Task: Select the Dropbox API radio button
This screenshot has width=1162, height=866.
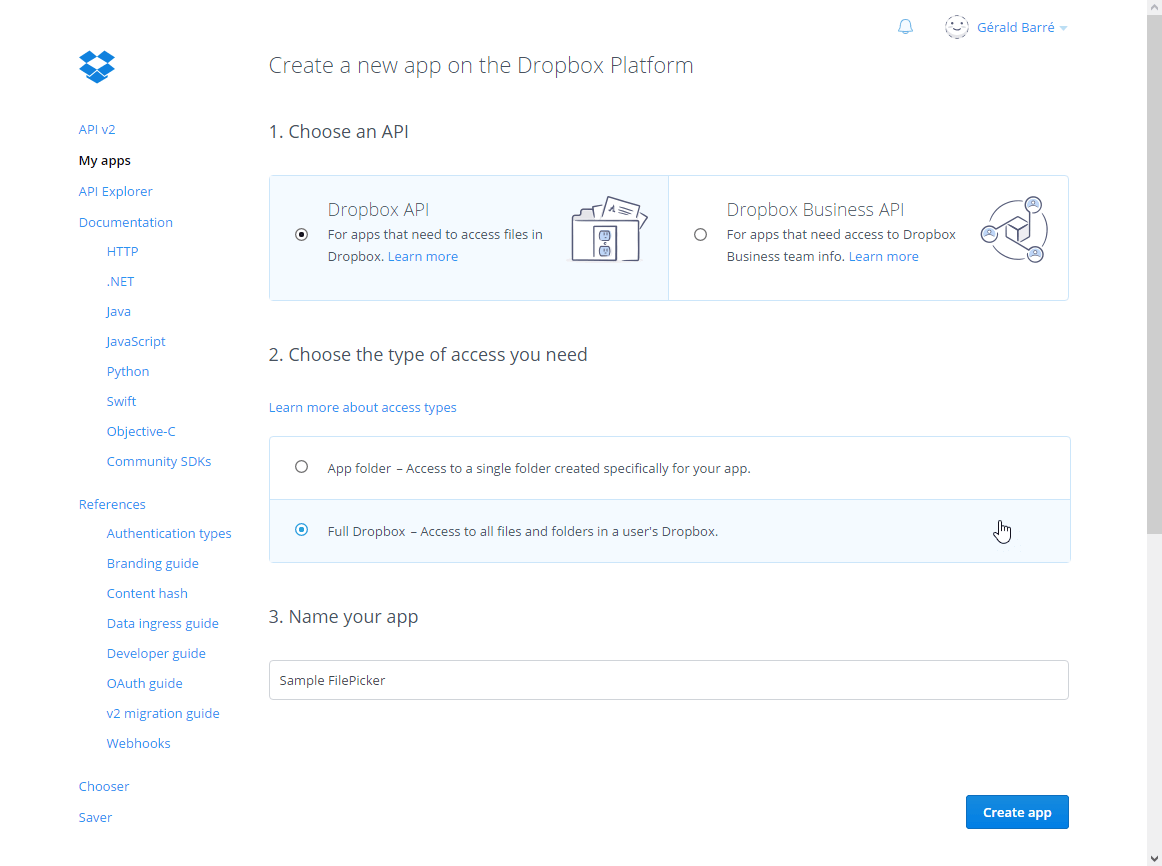Action: point(302,234)
